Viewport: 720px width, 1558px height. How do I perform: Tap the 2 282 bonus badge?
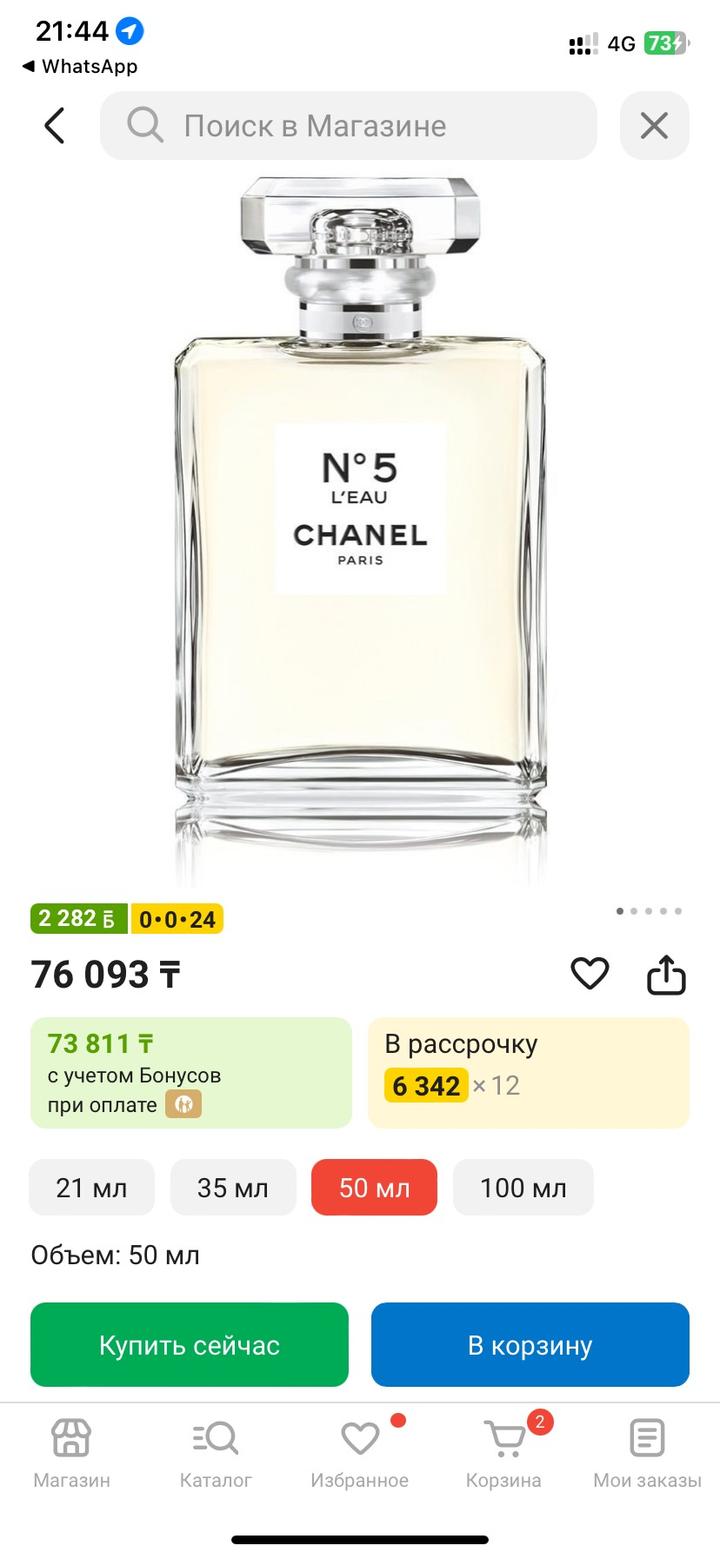[x=79, y=918]
